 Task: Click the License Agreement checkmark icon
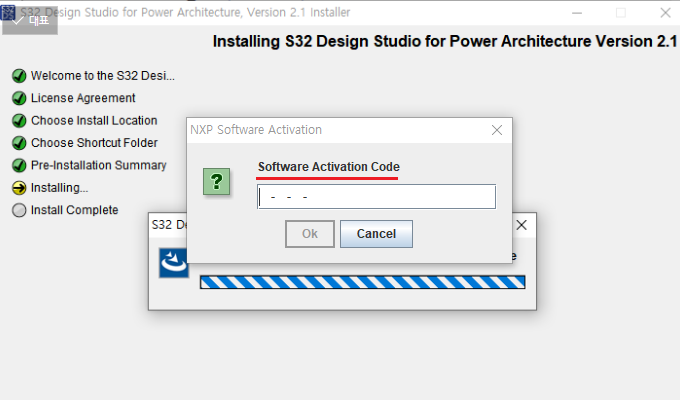19,98
